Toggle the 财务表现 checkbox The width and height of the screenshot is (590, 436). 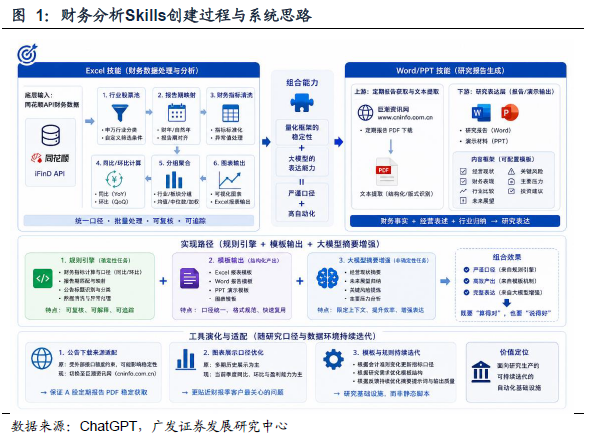coord(463,181)
